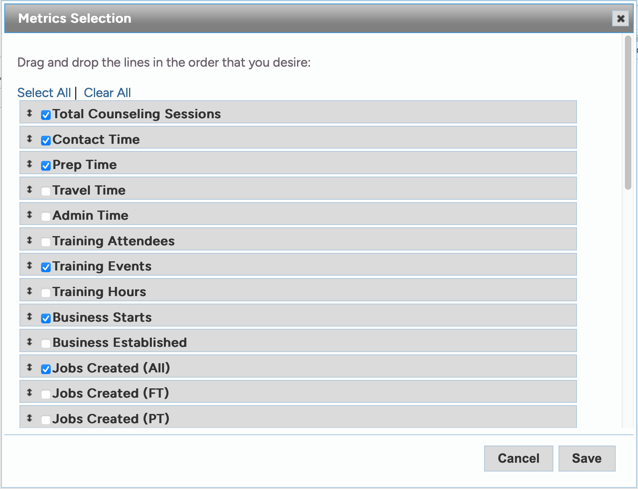Enable the Jobs Created (FT) checkbox
638x489 pixels.
pyautogui.click(x=46, y=394)
